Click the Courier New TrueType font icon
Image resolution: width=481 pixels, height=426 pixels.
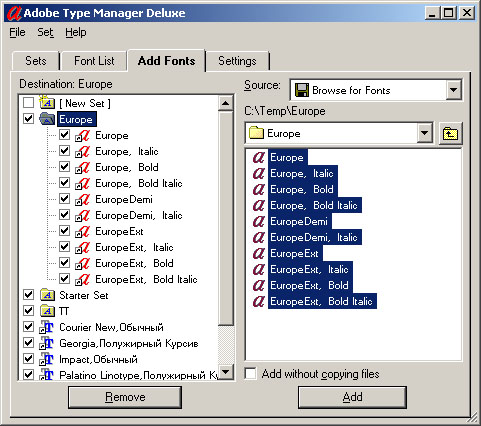[46, 327]
